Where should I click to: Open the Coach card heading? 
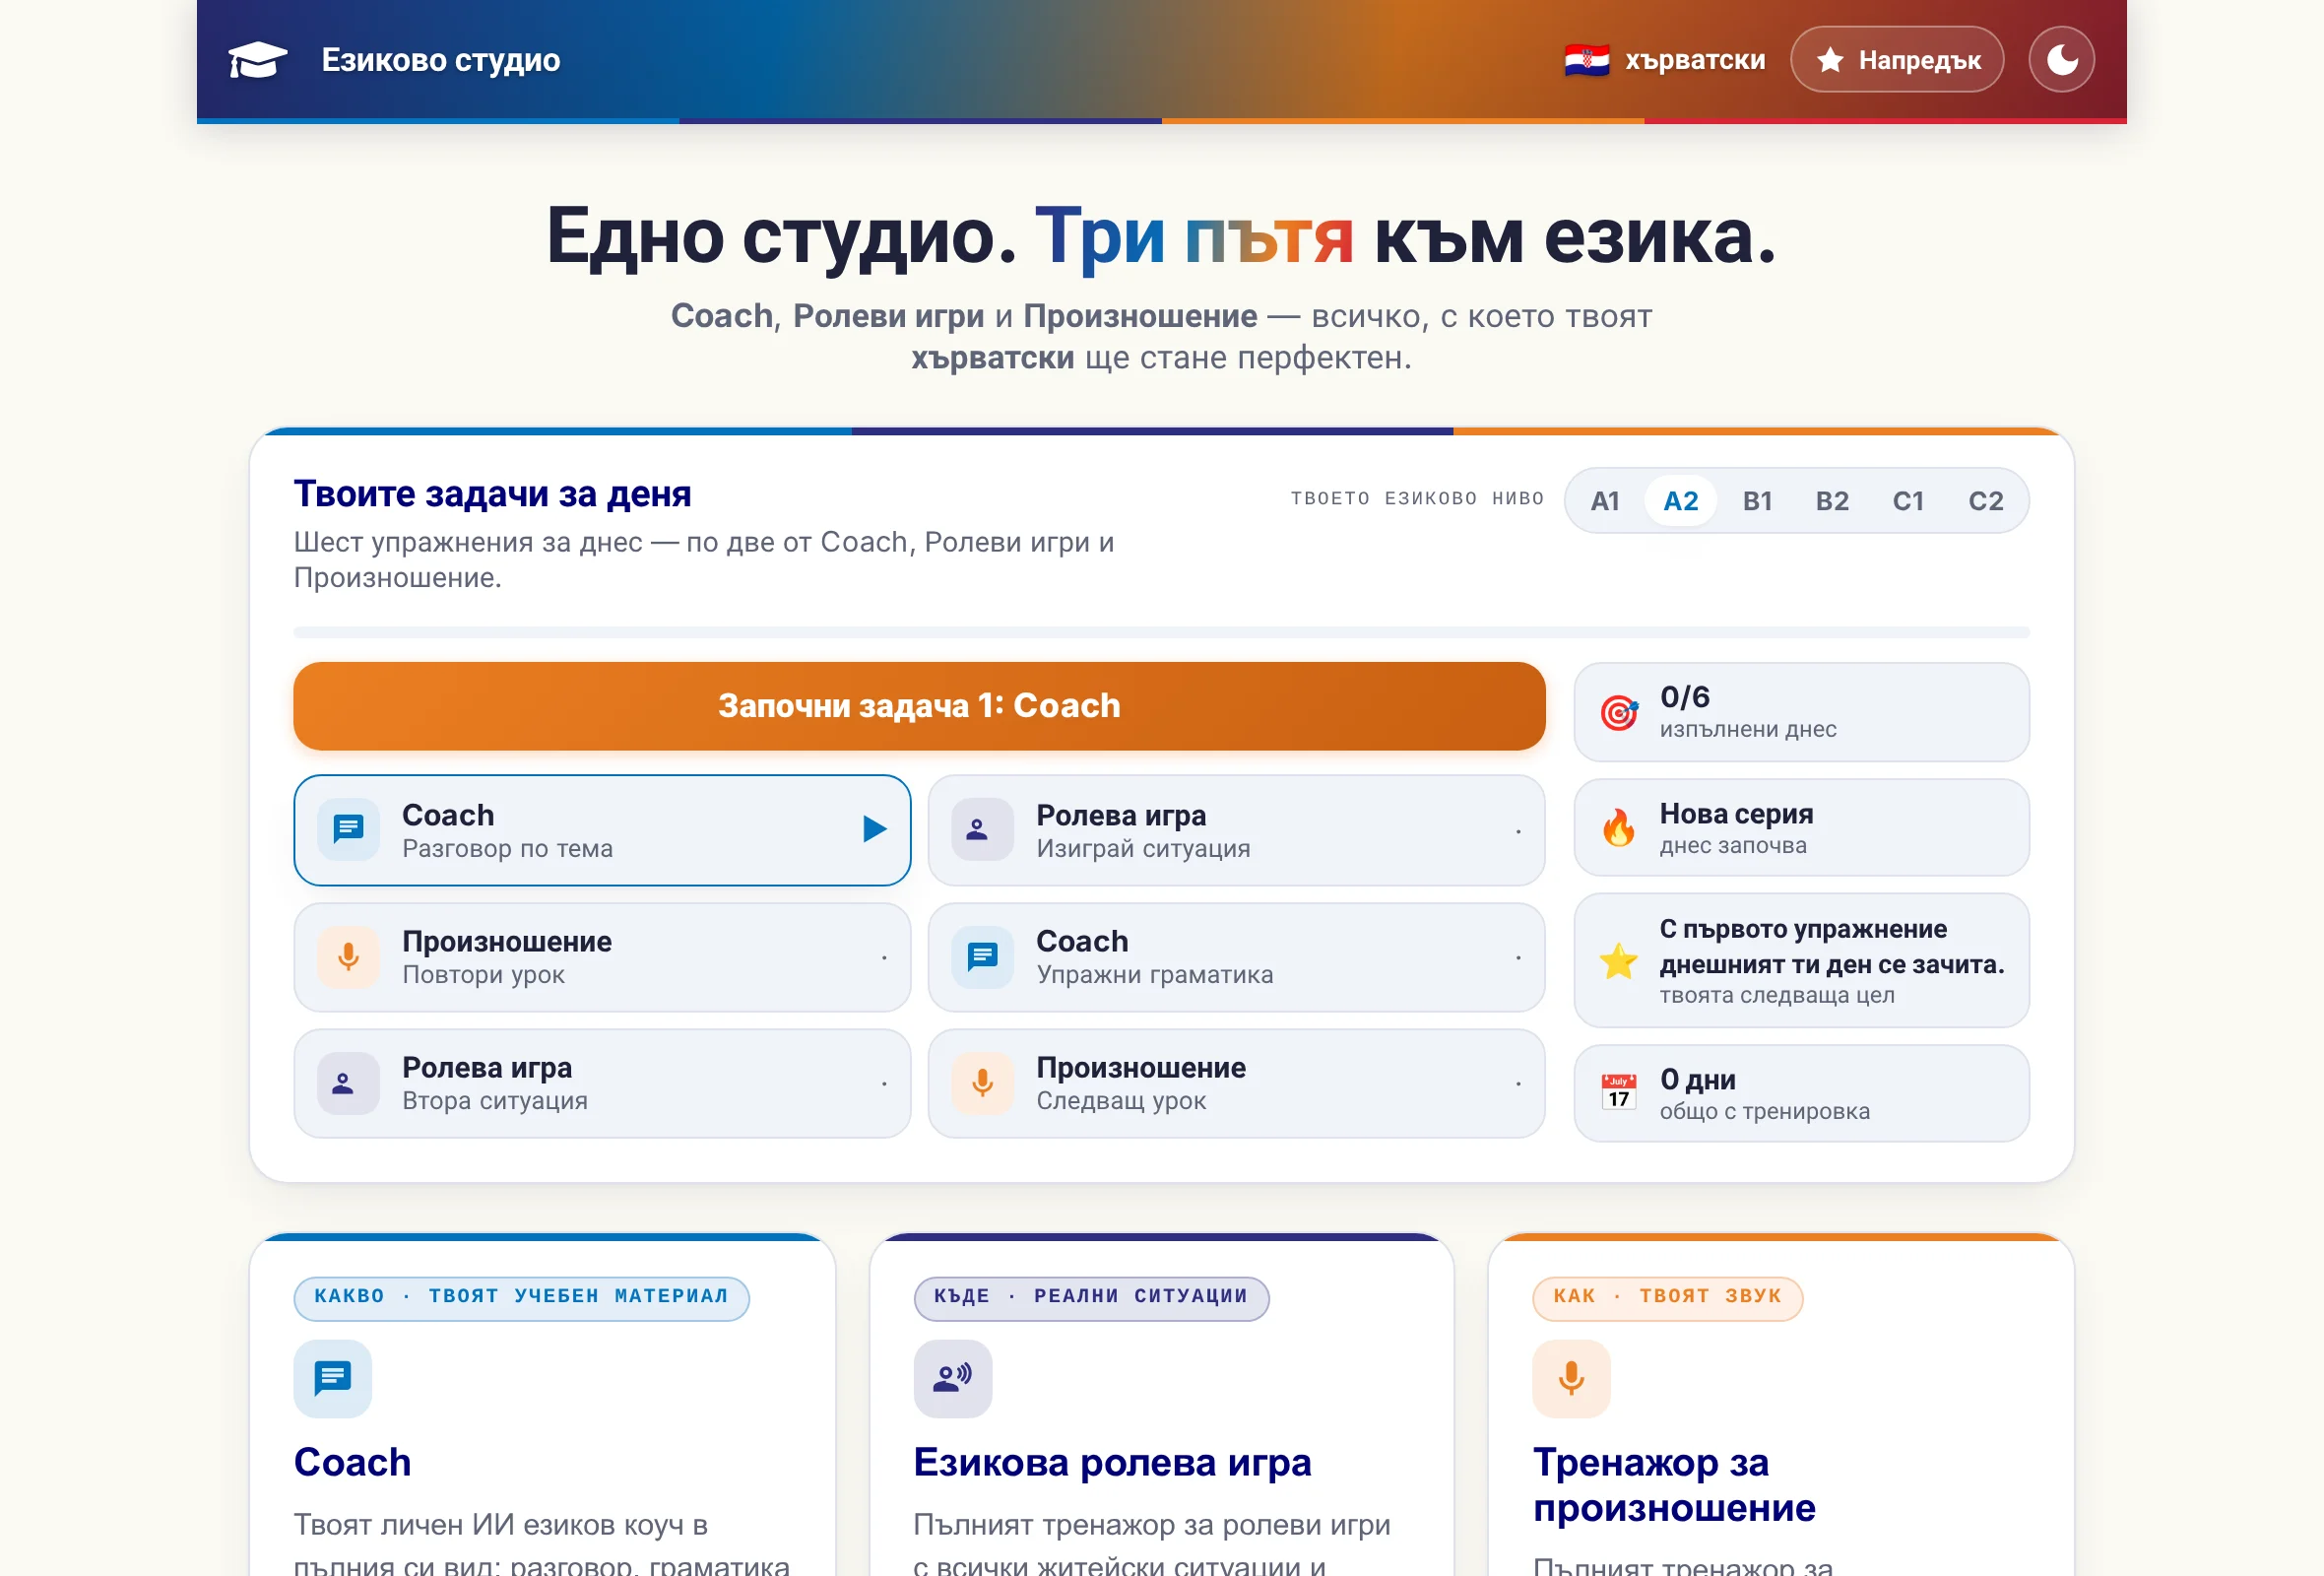tap(352, 1462)
